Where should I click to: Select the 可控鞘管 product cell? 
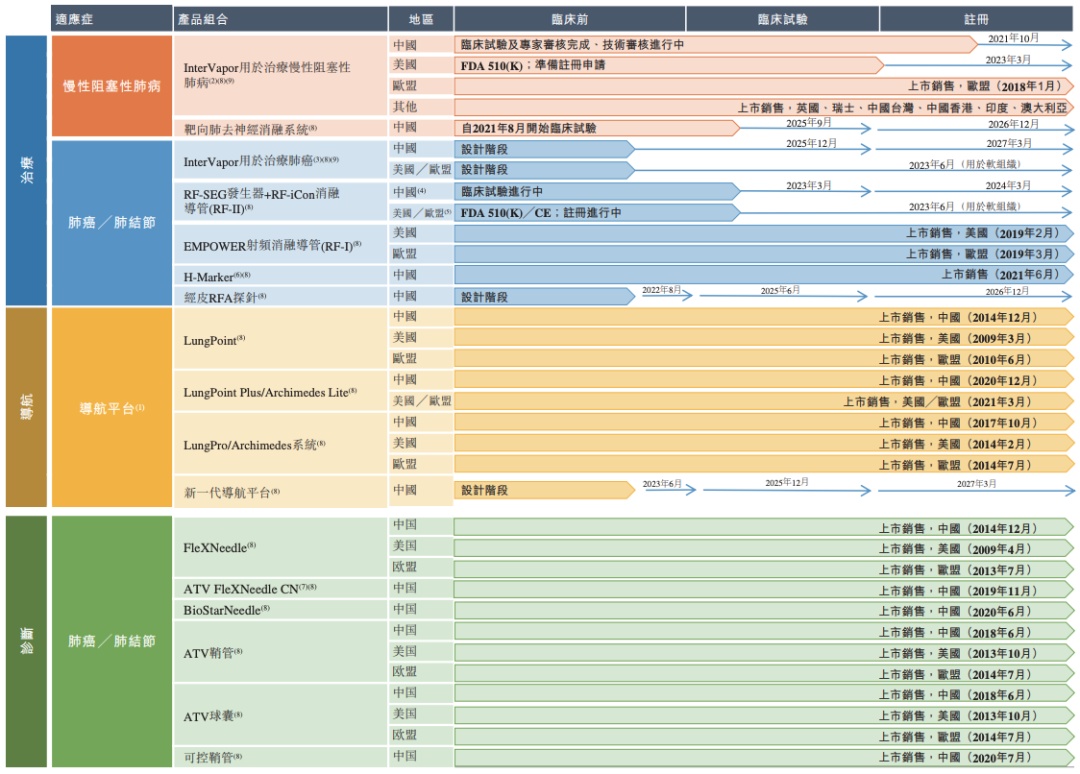(280, 757)
